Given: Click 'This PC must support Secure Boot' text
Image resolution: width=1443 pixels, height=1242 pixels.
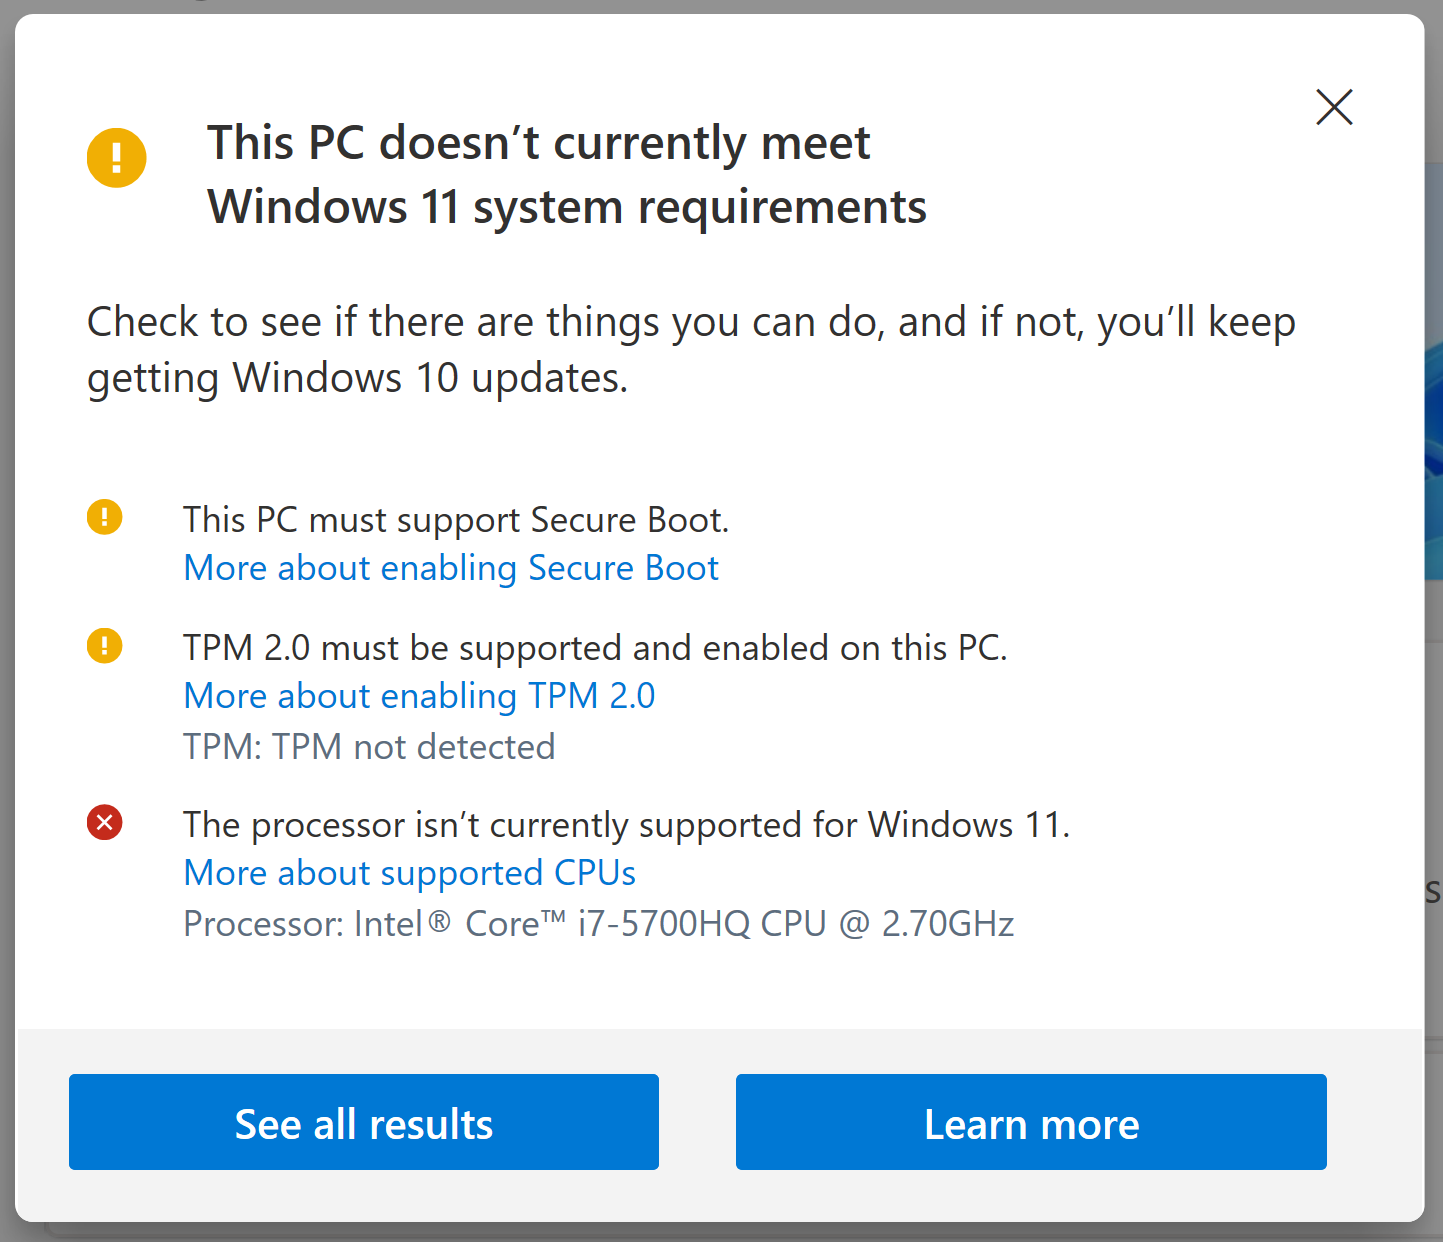Looking at the screenshot, I should pos(456,520).
